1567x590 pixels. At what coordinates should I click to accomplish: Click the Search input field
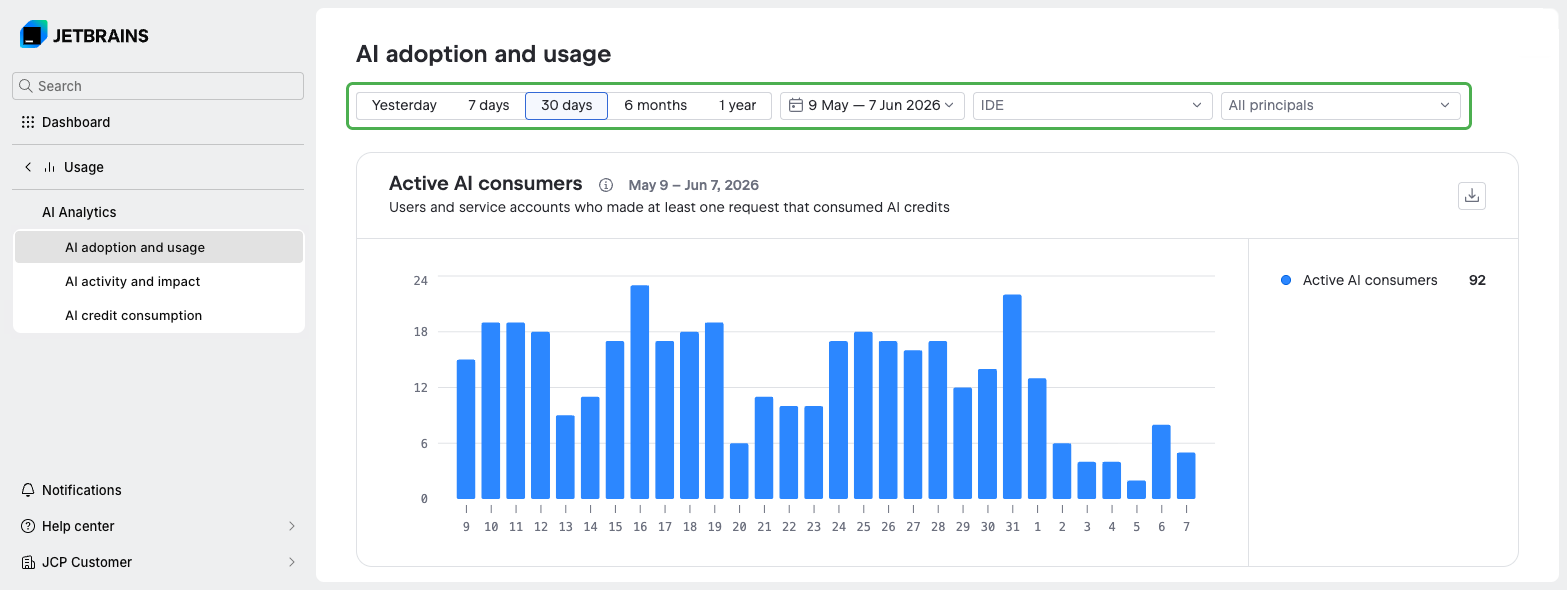(158, 86)
